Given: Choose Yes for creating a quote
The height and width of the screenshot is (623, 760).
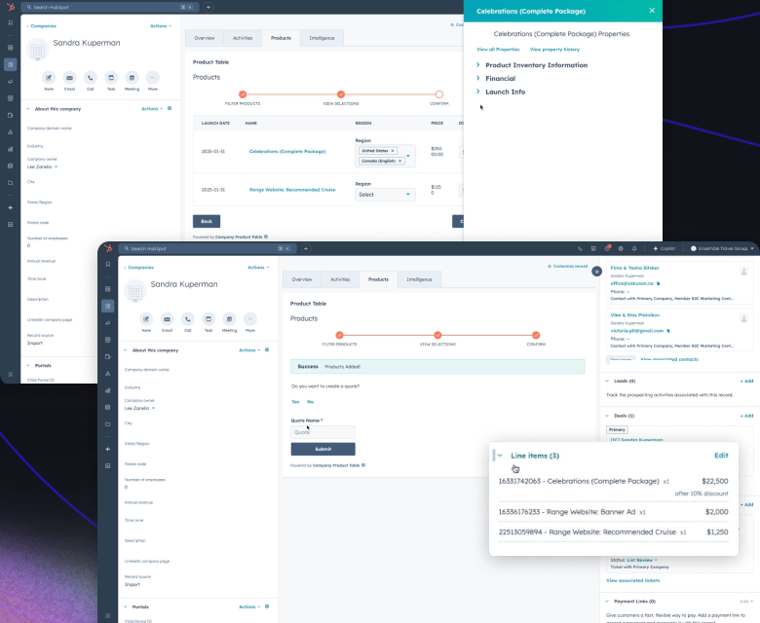Looking at the screenshot, I should [x=295, y=402].
